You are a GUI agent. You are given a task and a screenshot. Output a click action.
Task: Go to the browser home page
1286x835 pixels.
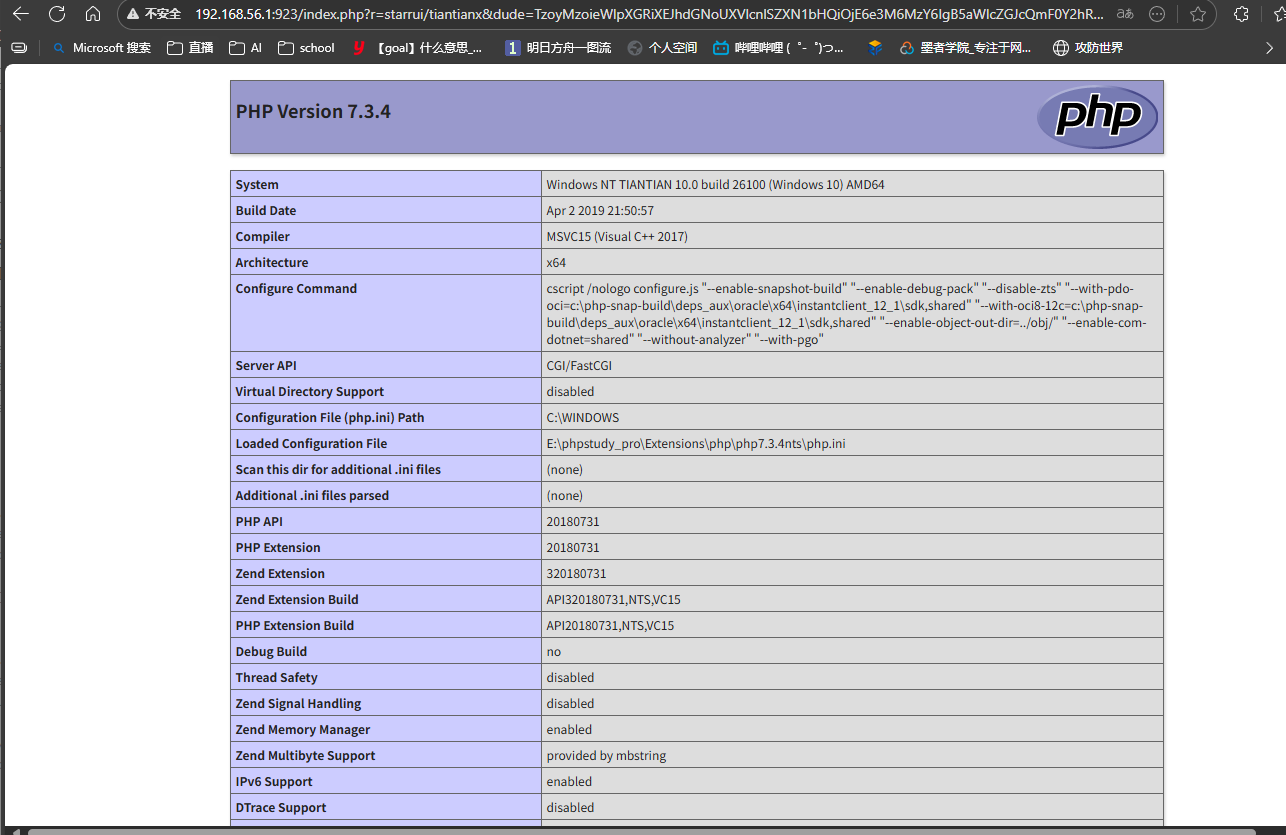click(93, 14)
